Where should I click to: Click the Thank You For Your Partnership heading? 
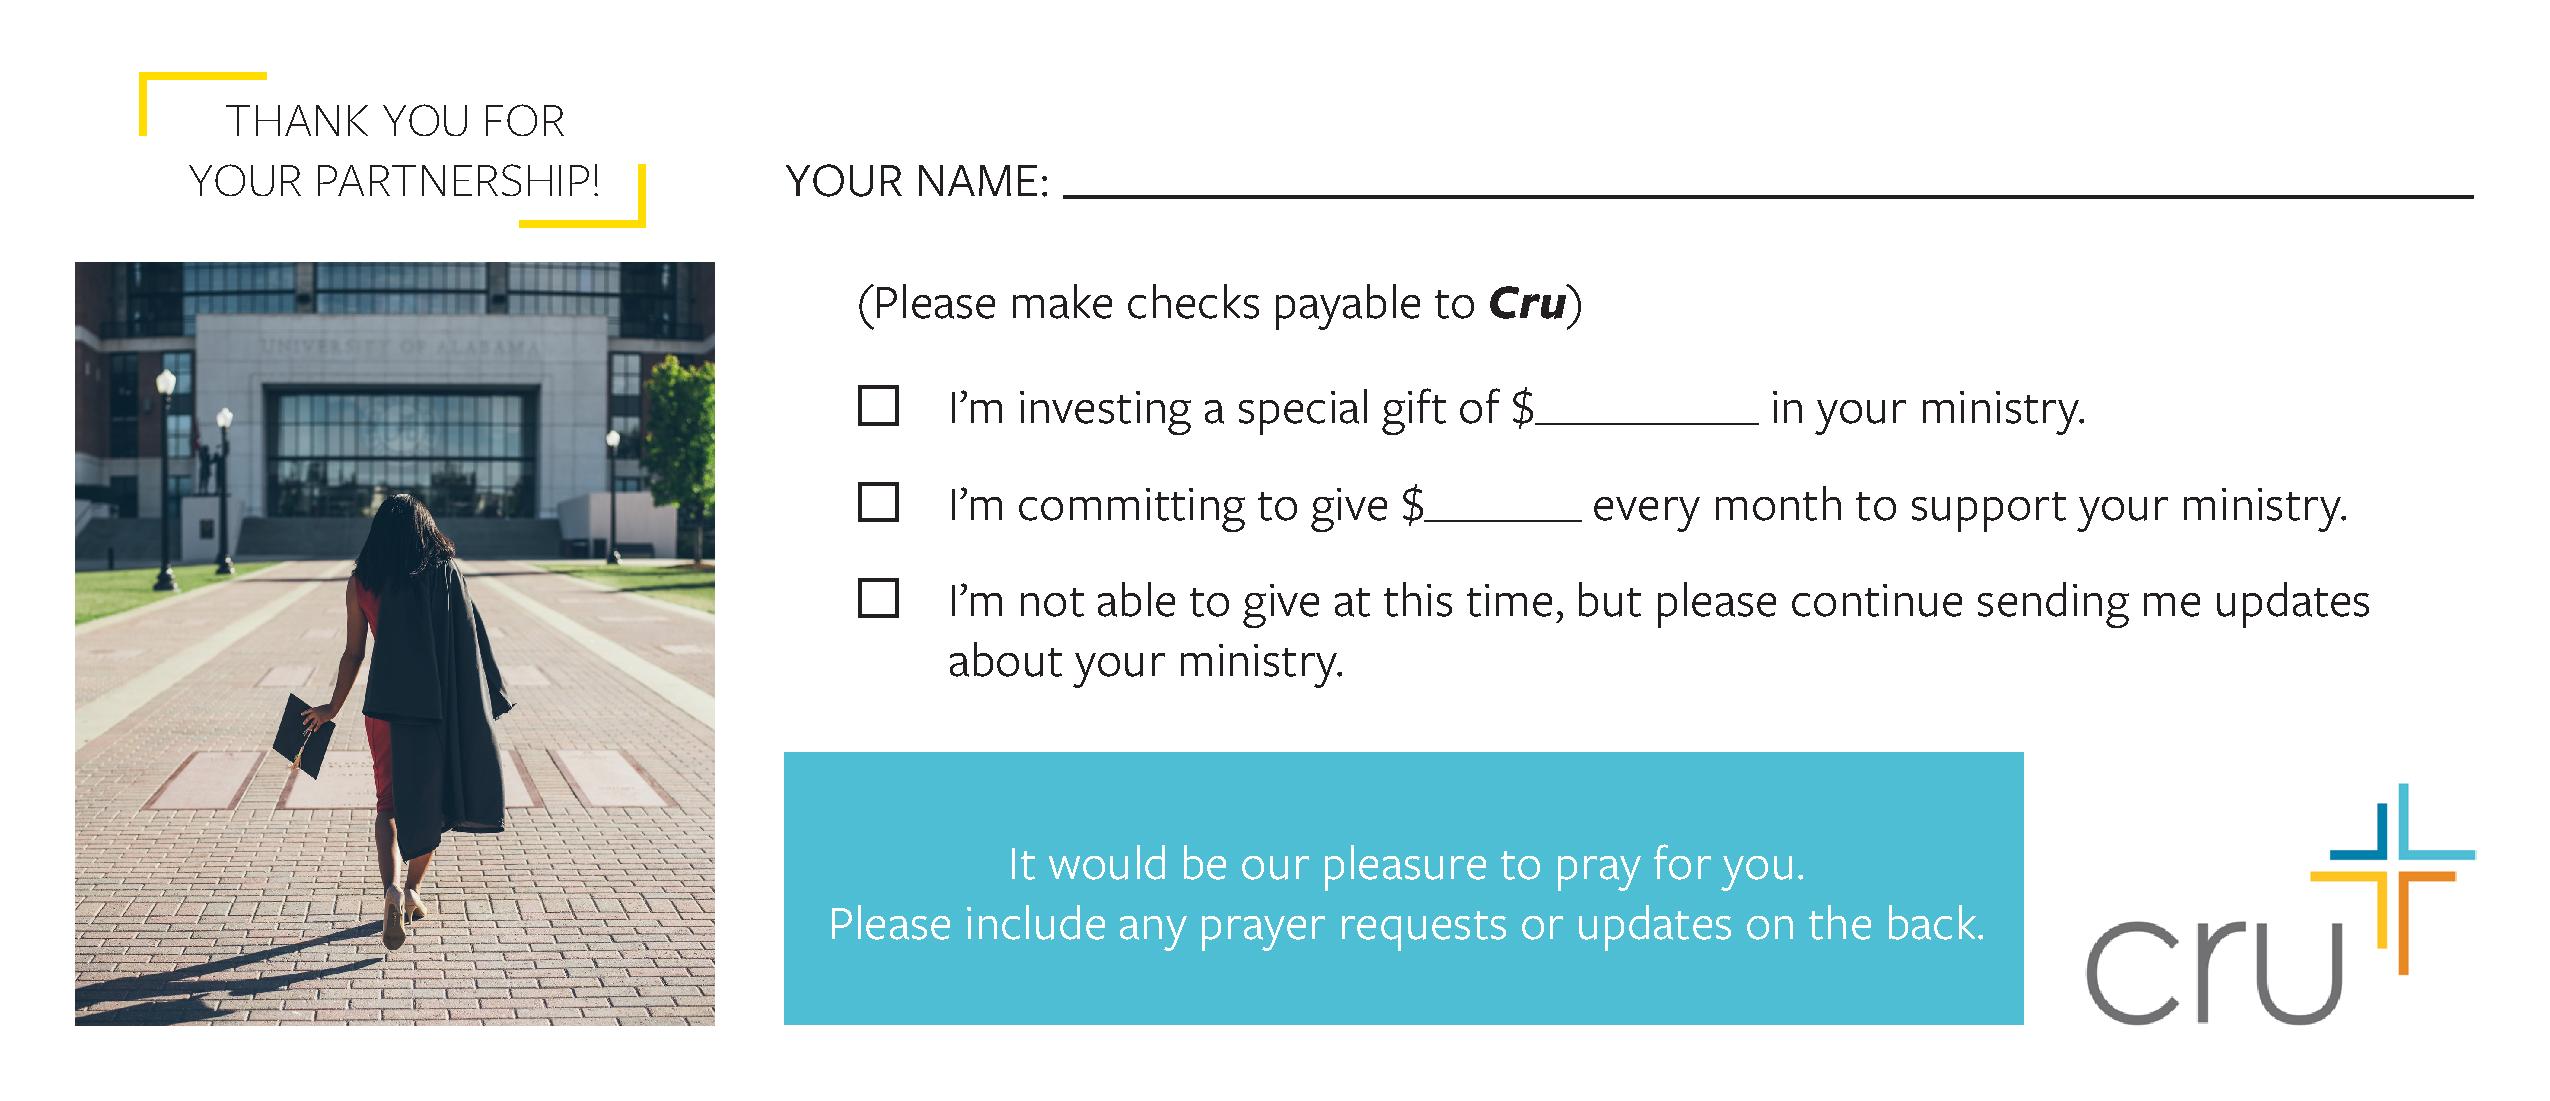(x=395, y=150)
